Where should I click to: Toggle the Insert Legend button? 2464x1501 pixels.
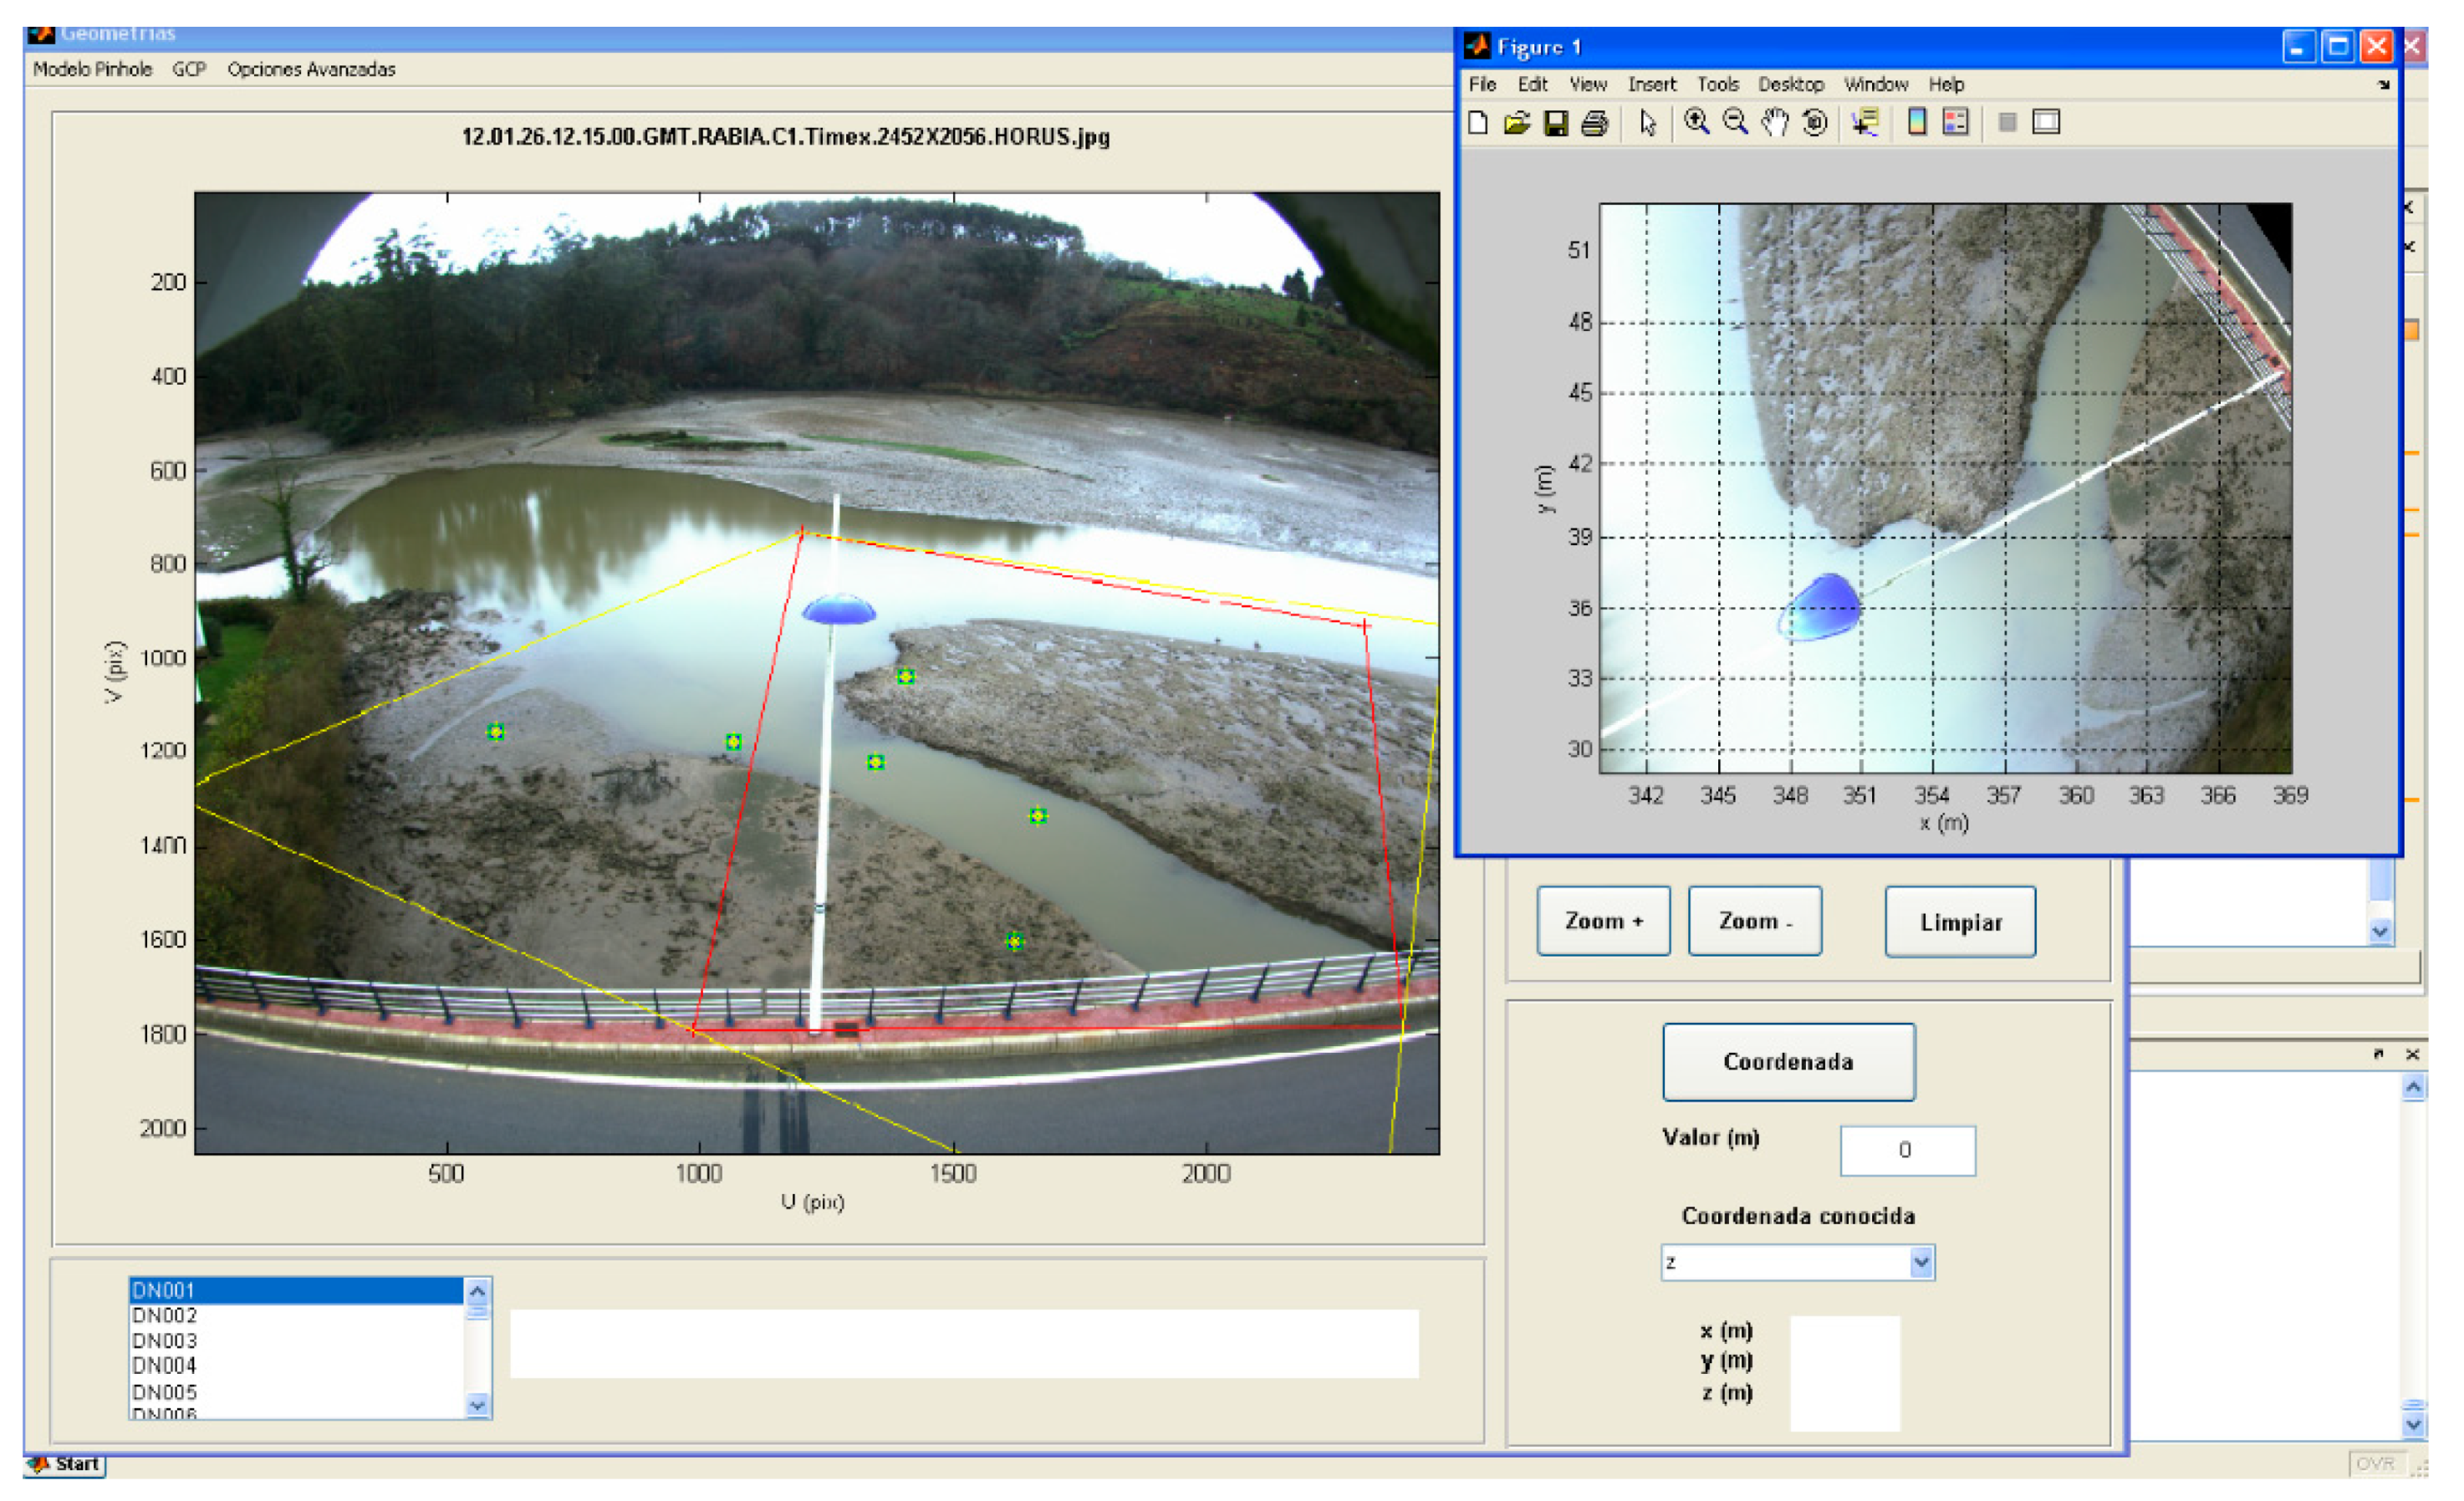pos(1955,122)
